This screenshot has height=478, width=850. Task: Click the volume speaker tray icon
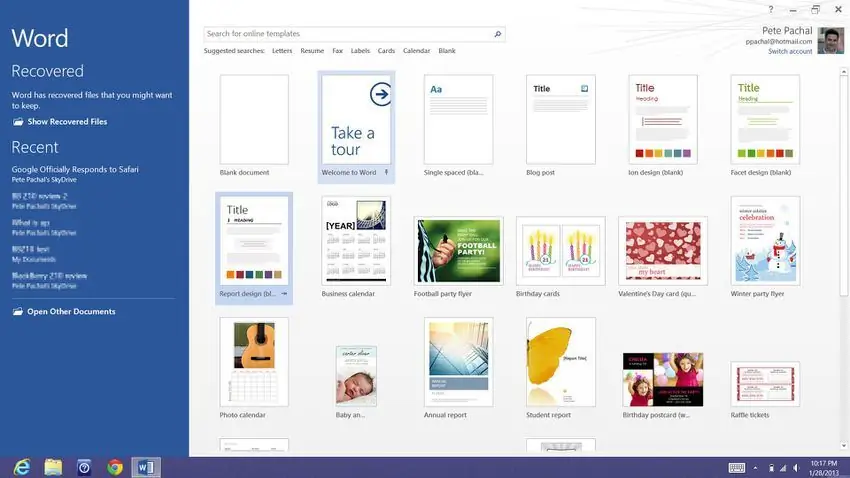tap(796, 468)
